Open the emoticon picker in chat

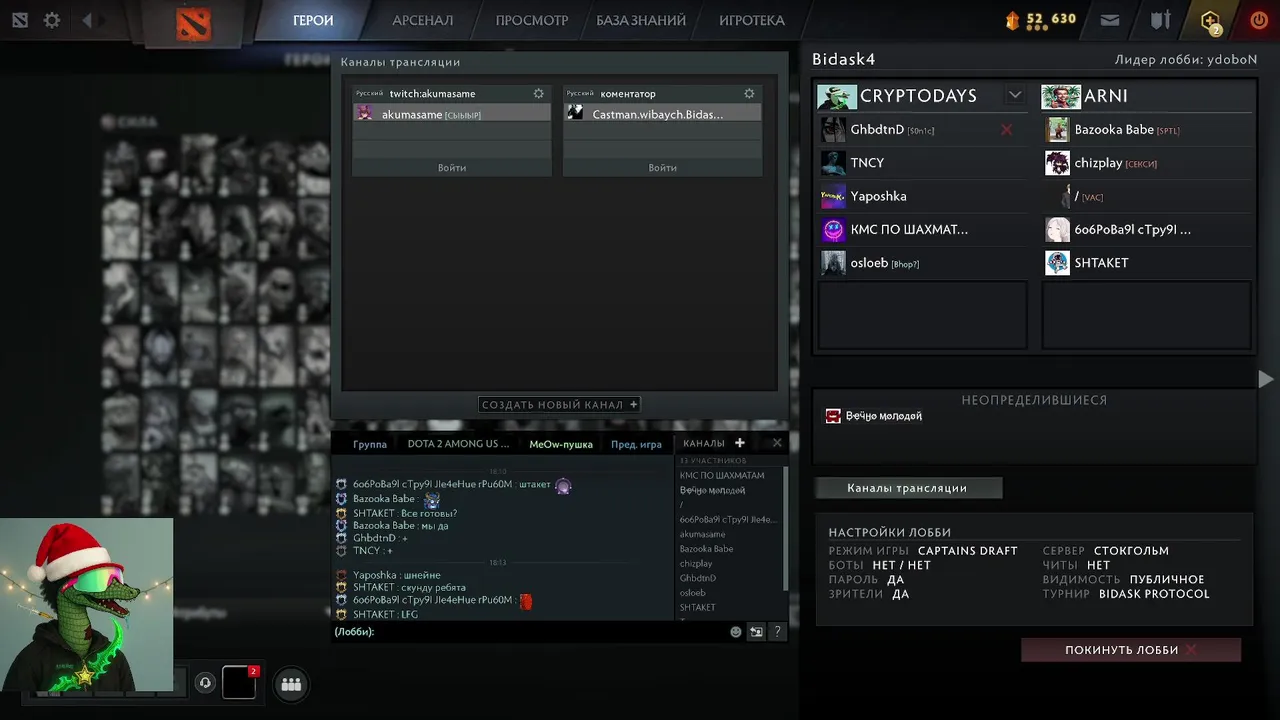pos(736,632)
